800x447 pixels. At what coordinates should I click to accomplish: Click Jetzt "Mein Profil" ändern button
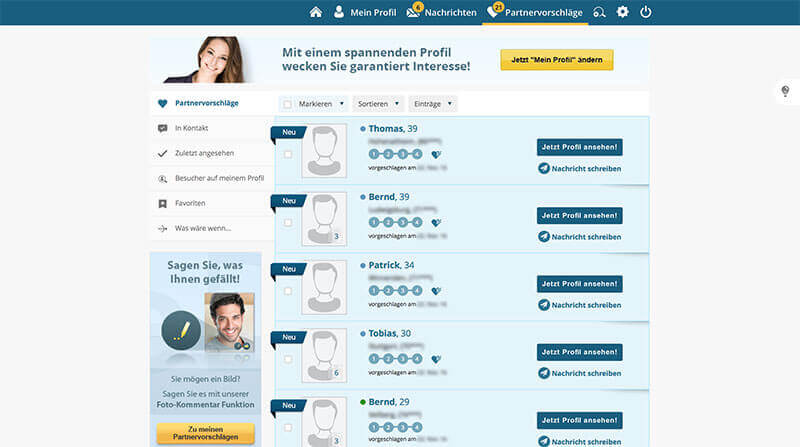pos(557,60)
